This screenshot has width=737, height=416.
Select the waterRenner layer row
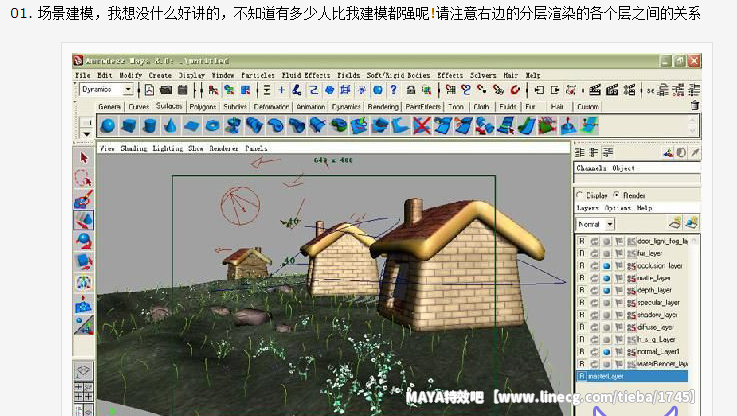click(632, 364)
